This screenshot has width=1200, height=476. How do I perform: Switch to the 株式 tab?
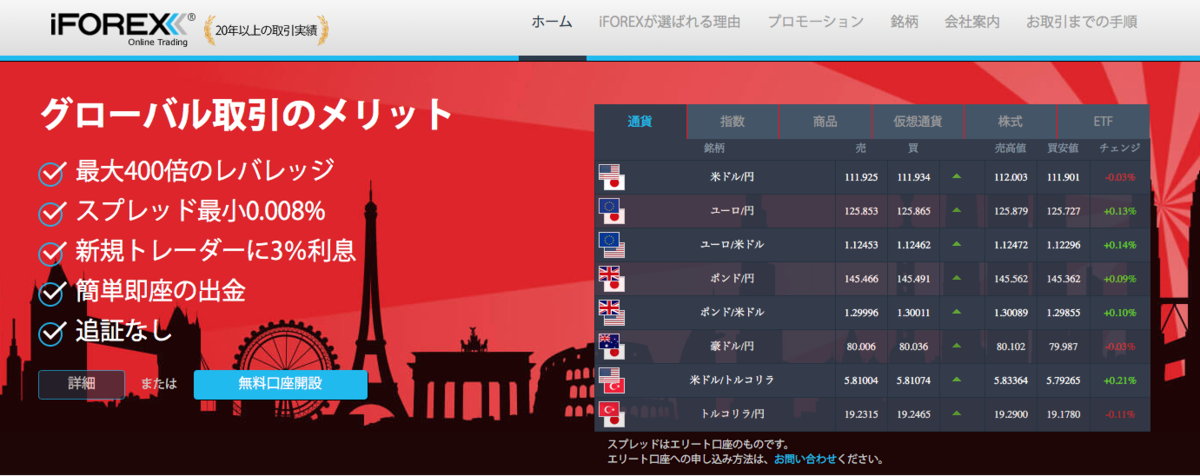tap(1010, 121)
